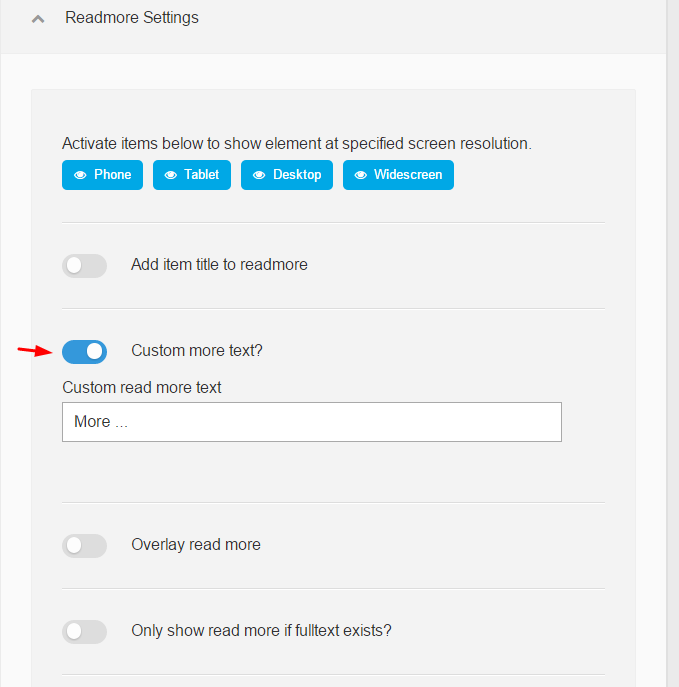Click the Readmore Settings header title
Viewport: 679px width, 687px height.
point(131,18)
